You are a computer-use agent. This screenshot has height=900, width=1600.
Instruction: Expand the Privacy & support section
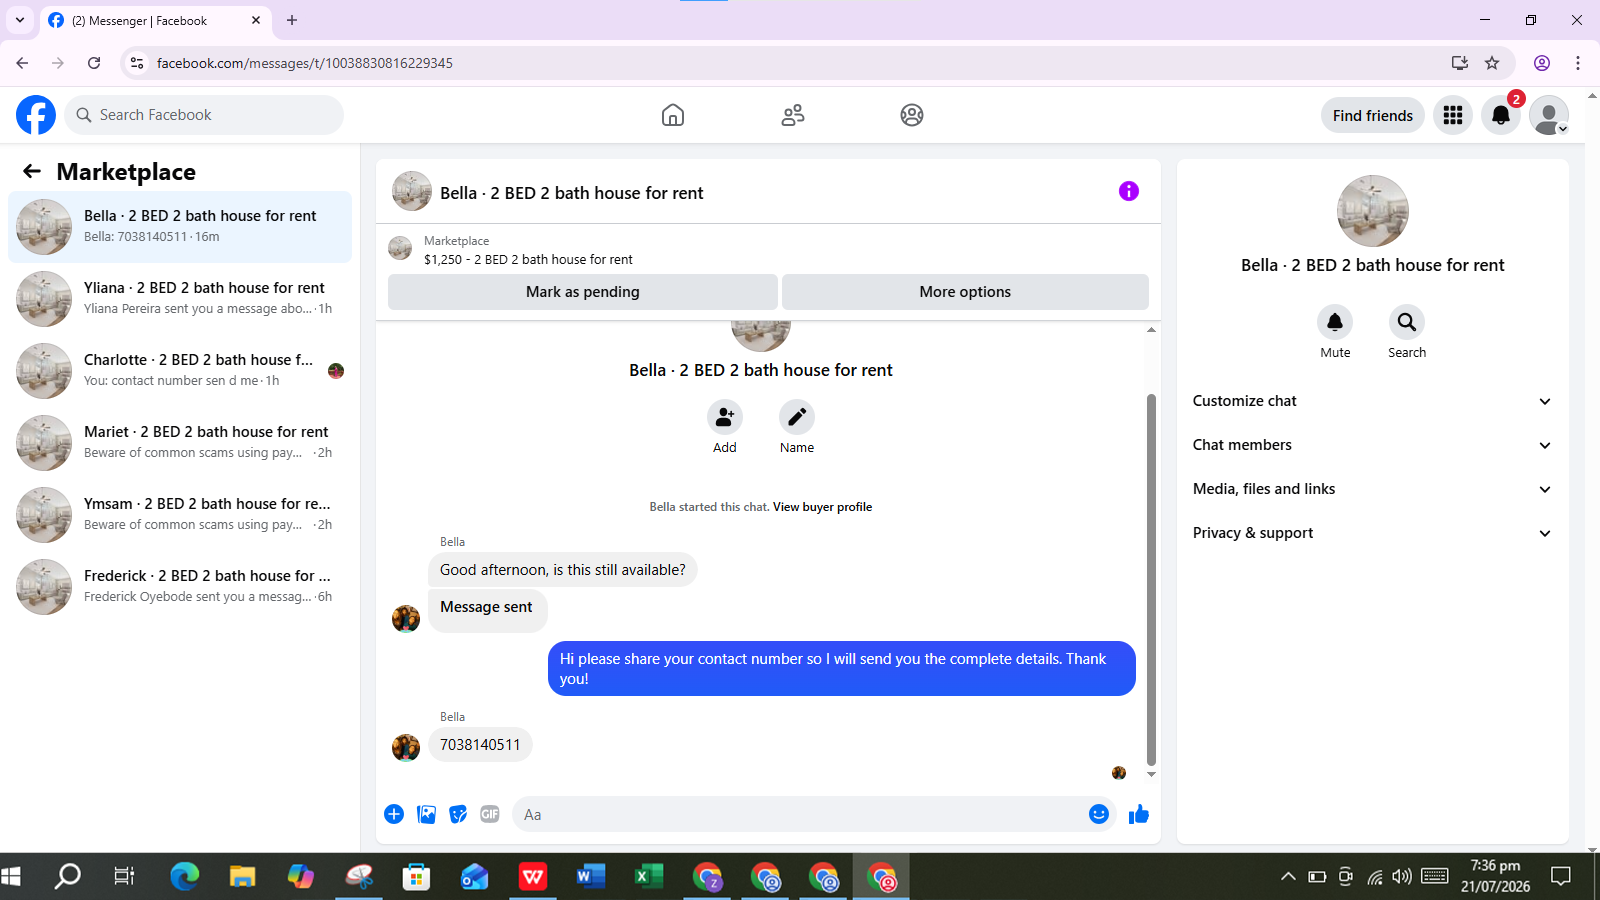[1372, 533]
